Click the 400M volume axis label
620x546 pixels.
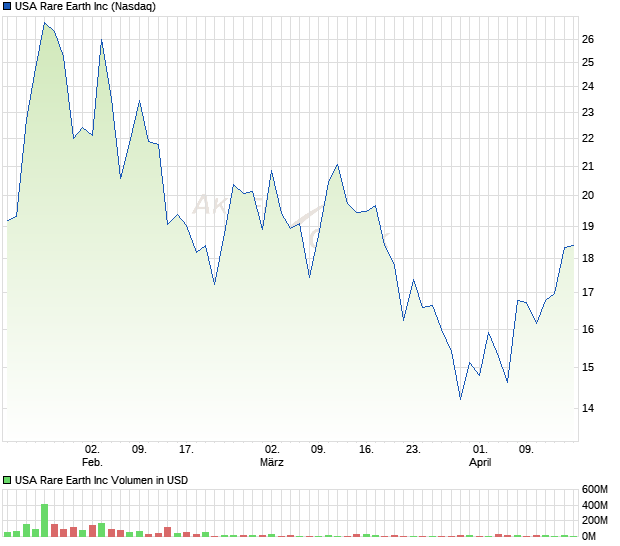click(594, 505)
